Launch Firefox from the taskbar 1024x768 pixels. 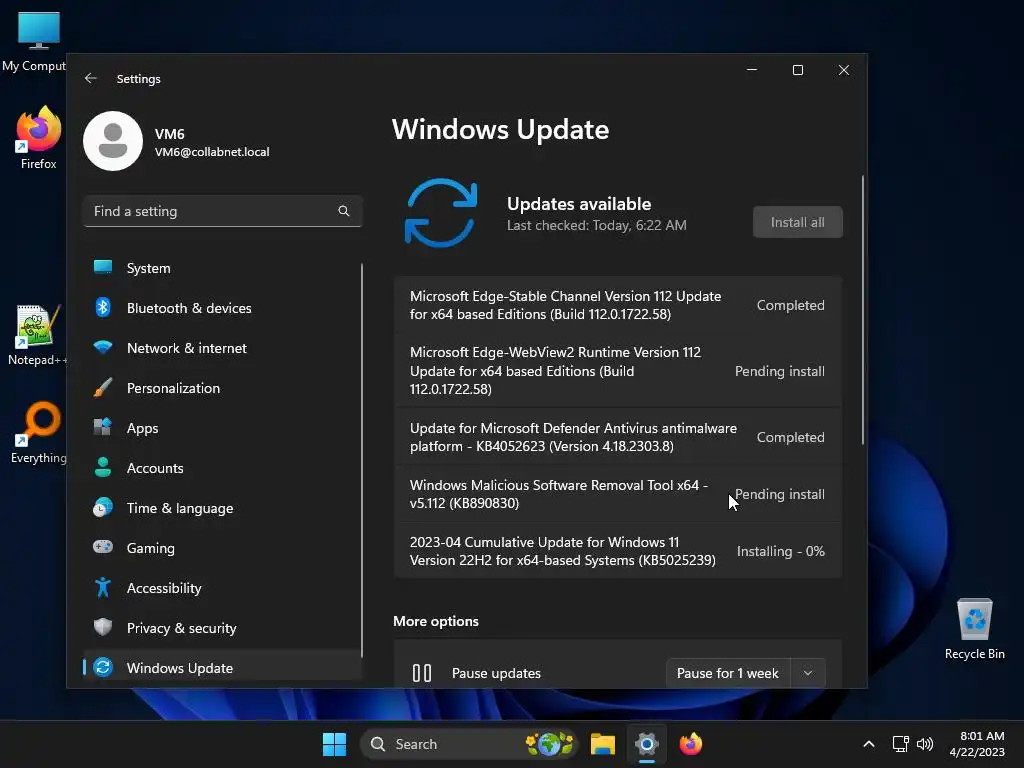click(690, 744)
